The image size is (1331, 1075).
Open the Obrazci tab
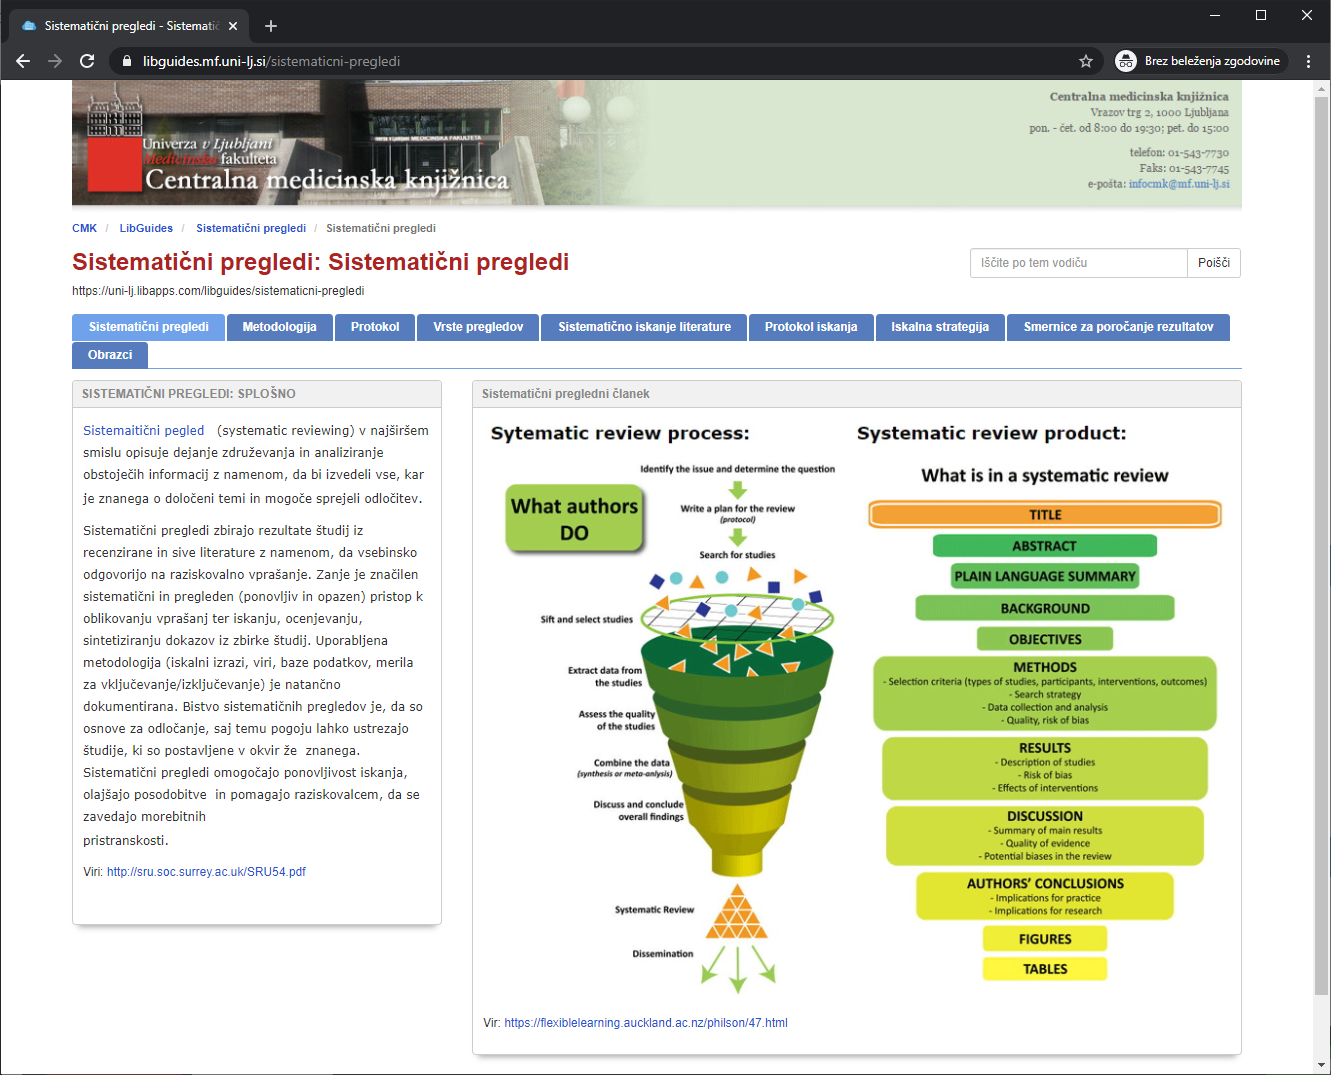tap(110, 355)
